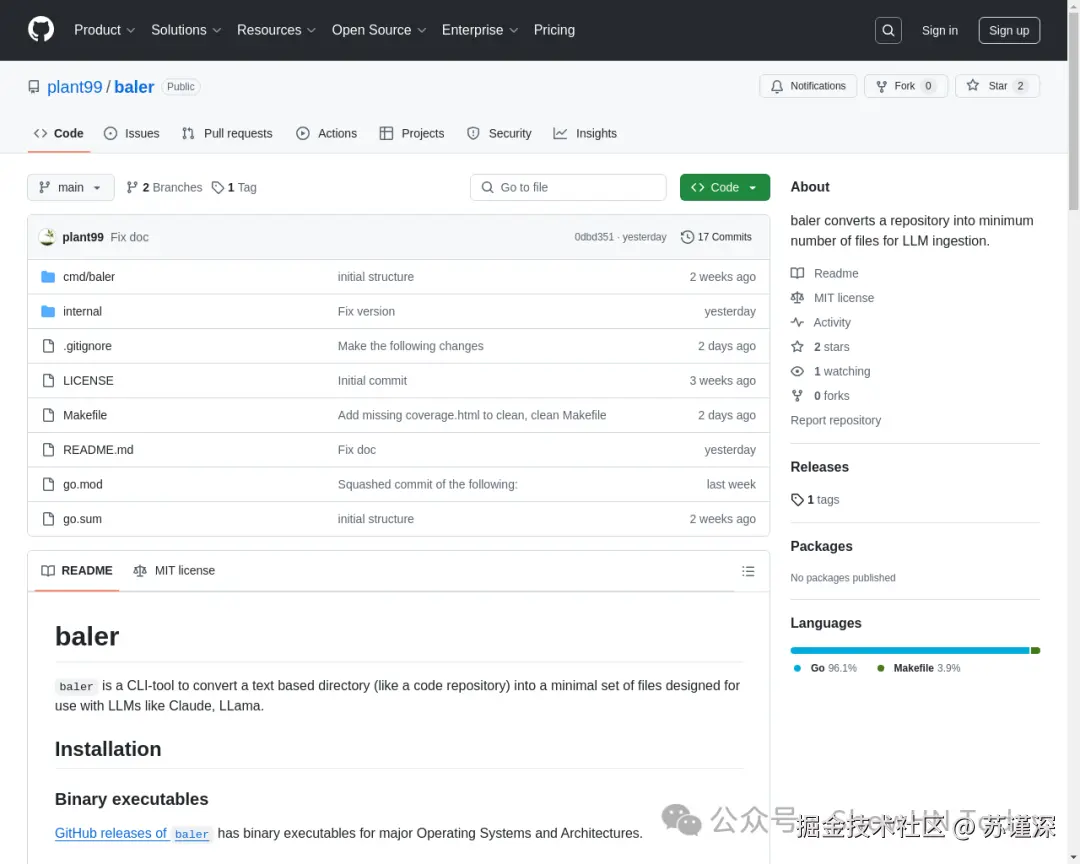The height and width of the screenshot is (864, 1080).
Task: Open 'Squashed commit of the following:' message
Action: (427, 484)
